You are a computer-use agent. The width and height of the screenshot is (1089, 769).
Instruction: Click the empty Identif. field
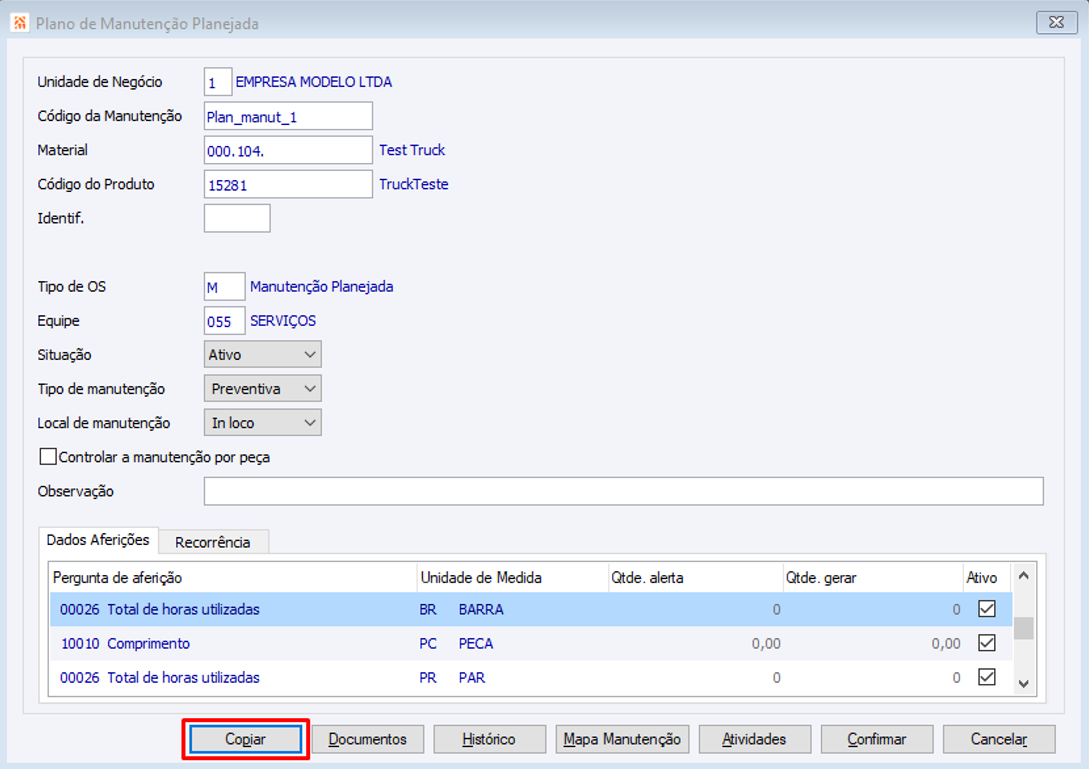[237, 218]
